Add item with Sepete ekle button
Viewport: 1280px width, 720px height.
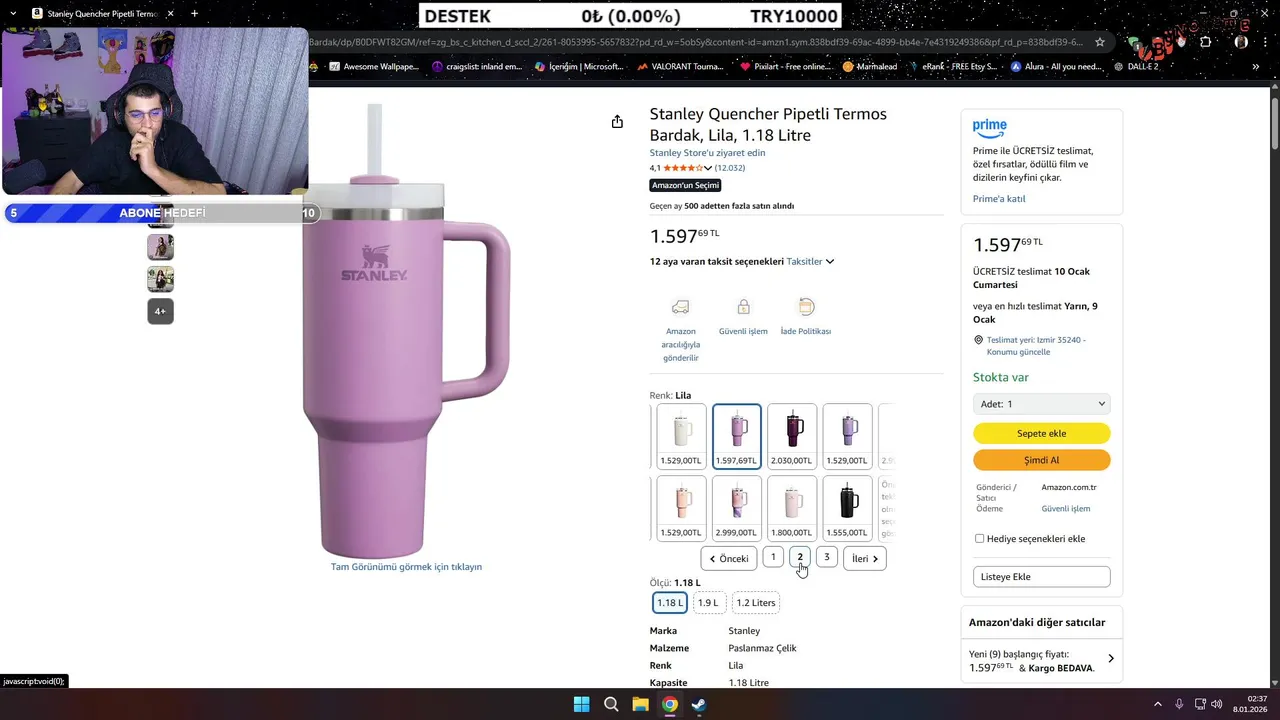coord(1041,433)
